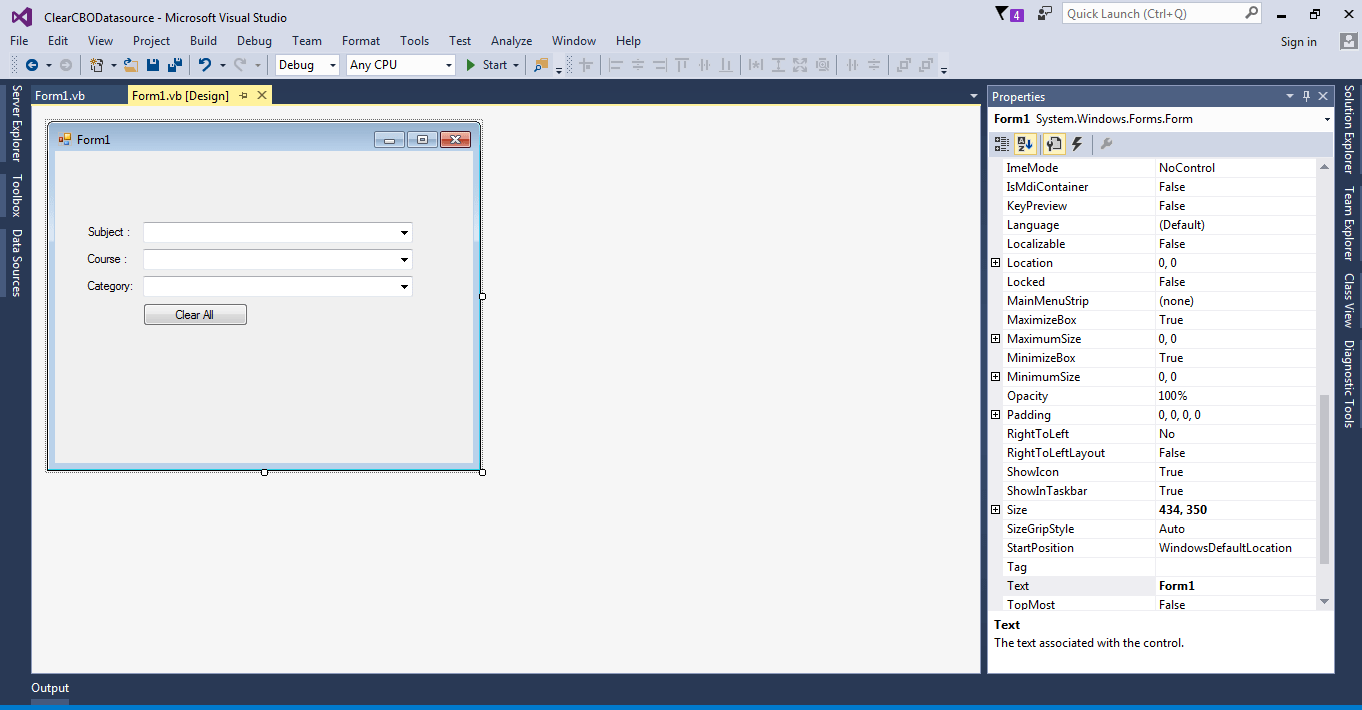
Task: Click Save All in the toolbar
Action: [x=177, y=64]
